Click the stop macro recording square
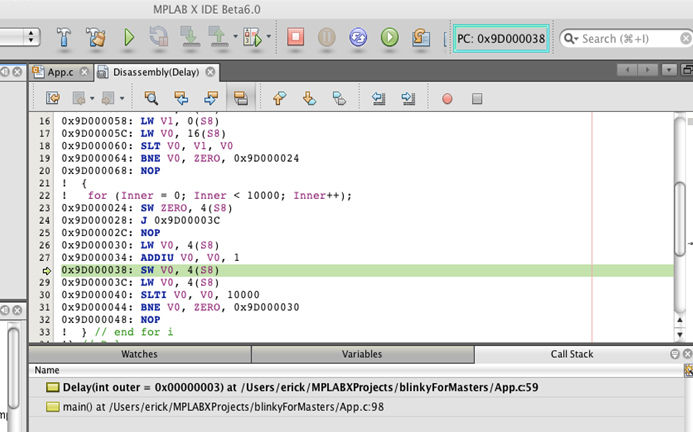Screen dimensions: 693x432 [x=477, y=98]
